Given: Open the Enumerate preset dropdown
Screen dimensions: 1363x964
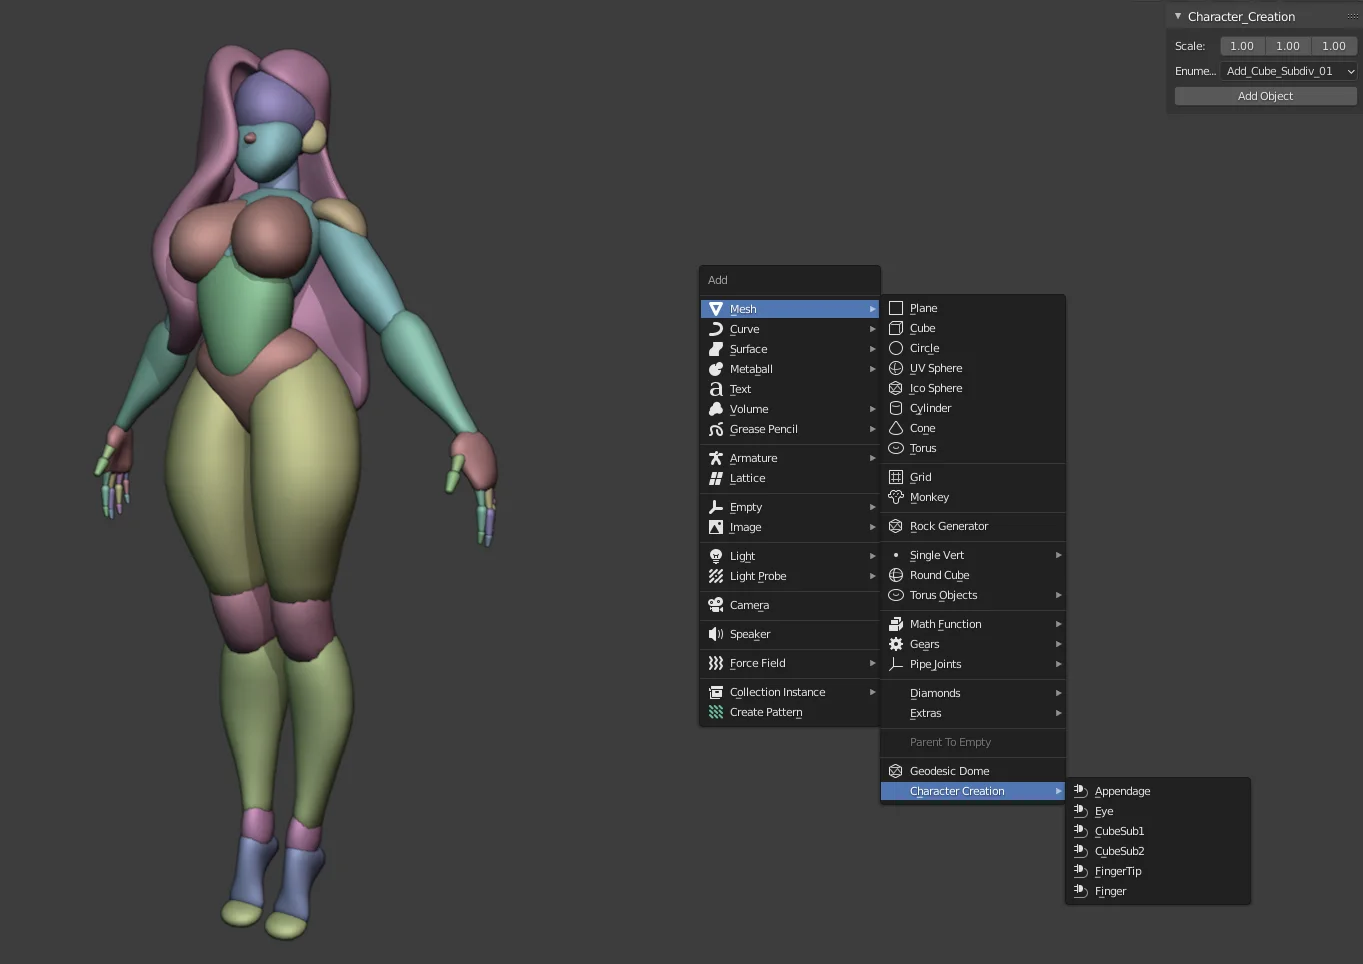Looking at the screenshot, I should [1289, 70].
